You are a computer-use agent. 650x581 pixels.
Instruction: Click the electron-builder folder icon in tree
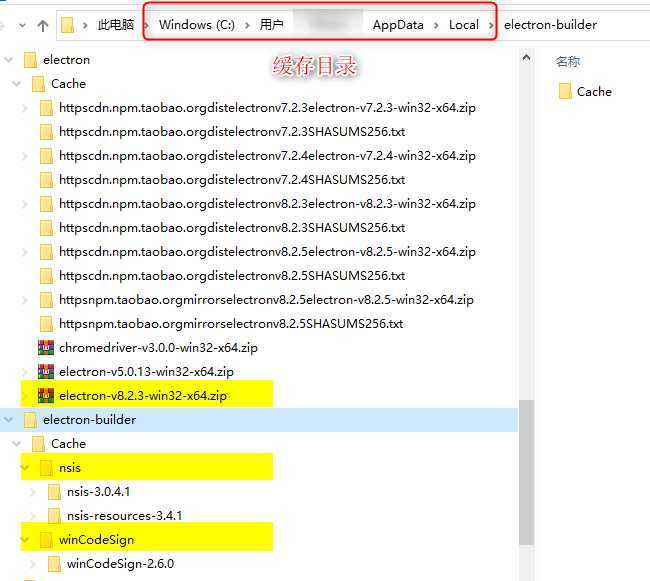(x=30, y=420)
